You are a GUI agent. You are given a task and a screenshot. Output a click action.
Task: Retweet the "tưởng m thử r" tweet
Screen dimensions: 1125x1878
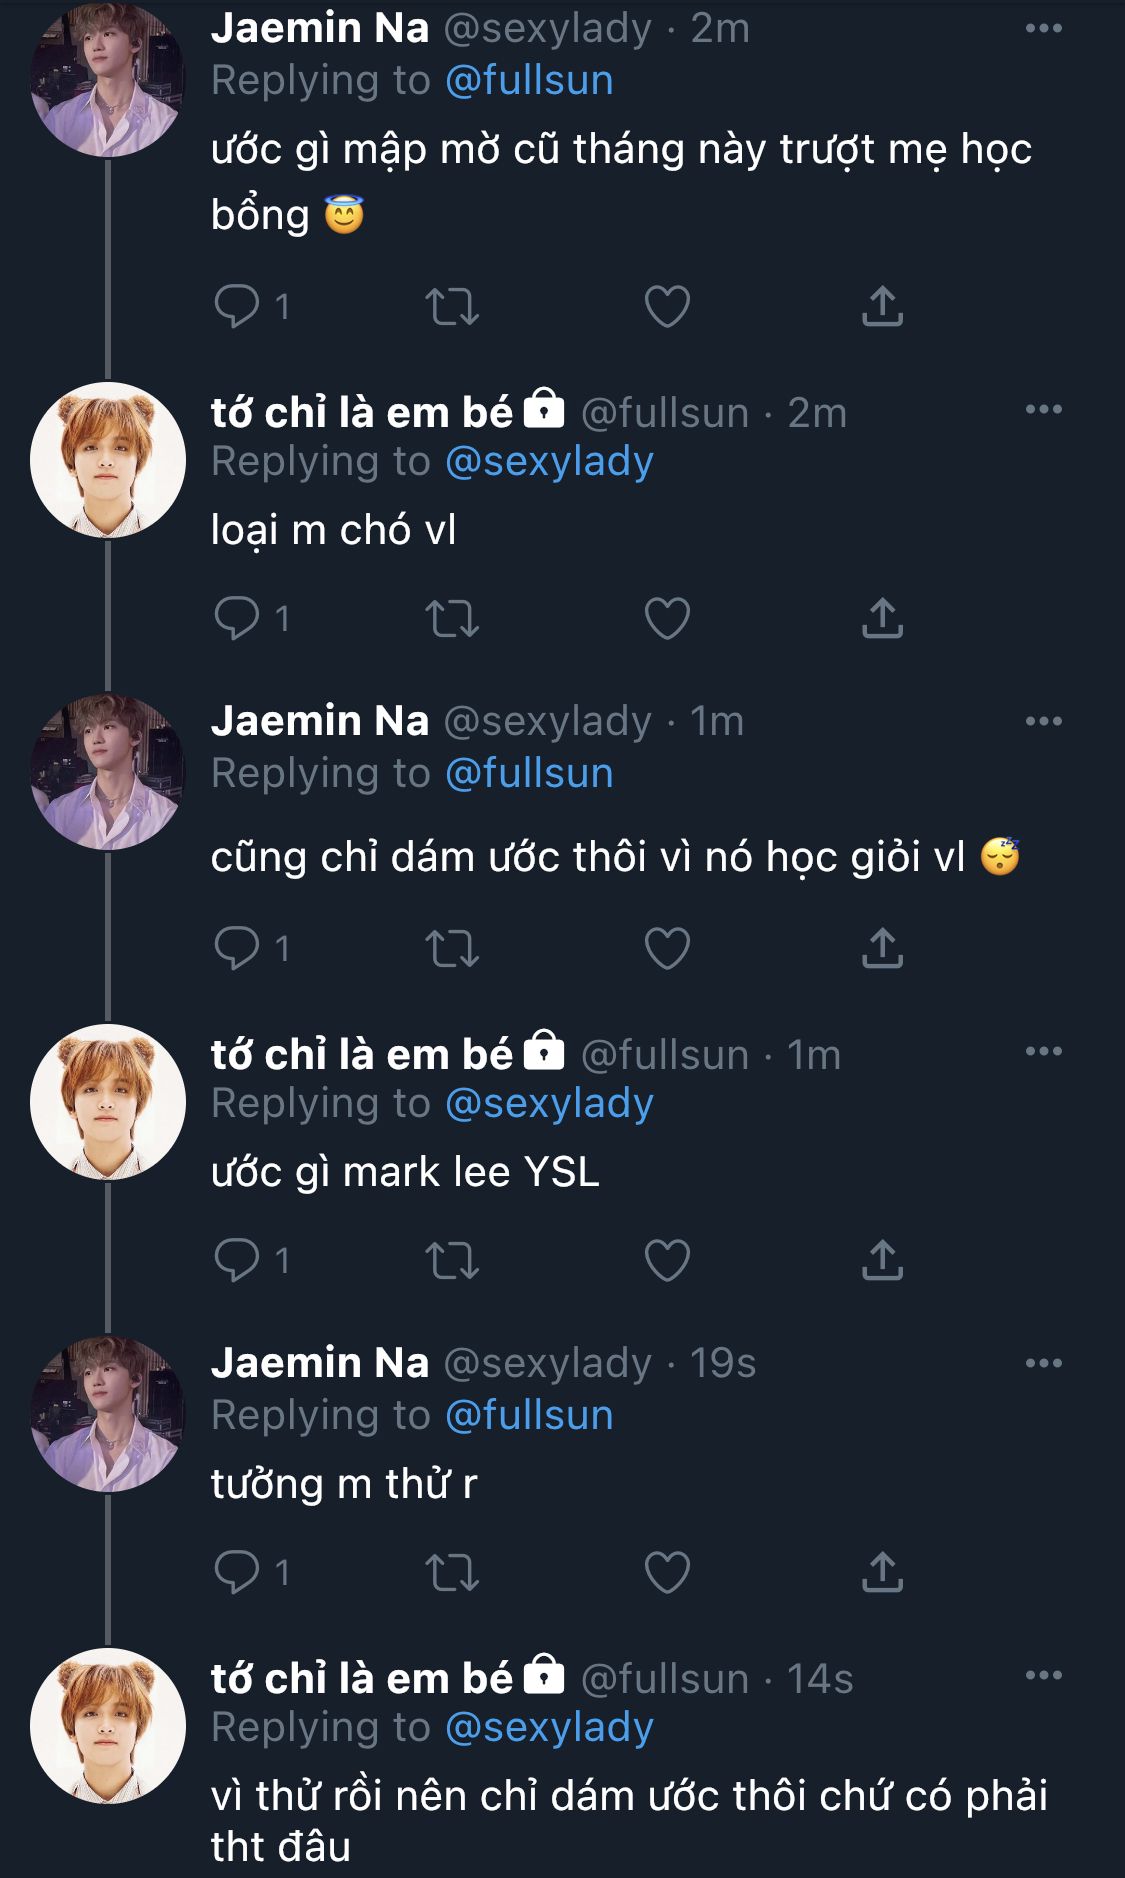(x=452, y=1572)
